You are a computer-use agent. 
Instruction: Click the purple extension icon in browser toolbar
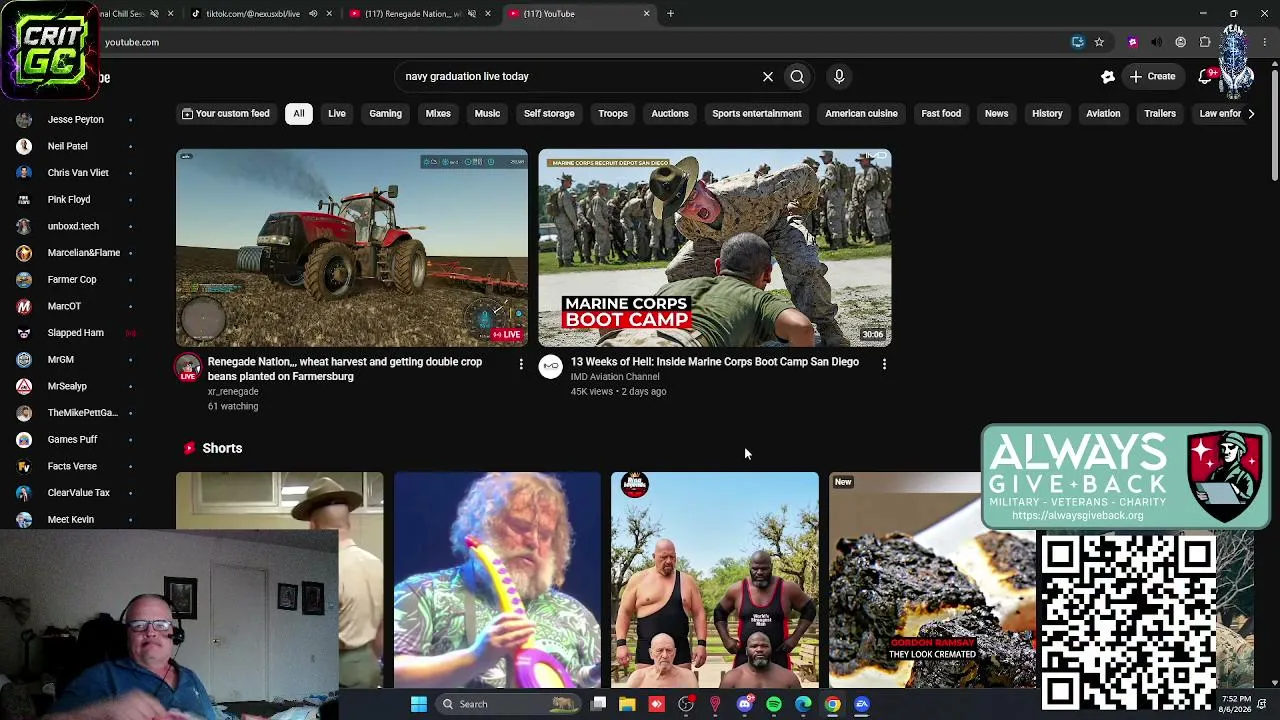1132,42
